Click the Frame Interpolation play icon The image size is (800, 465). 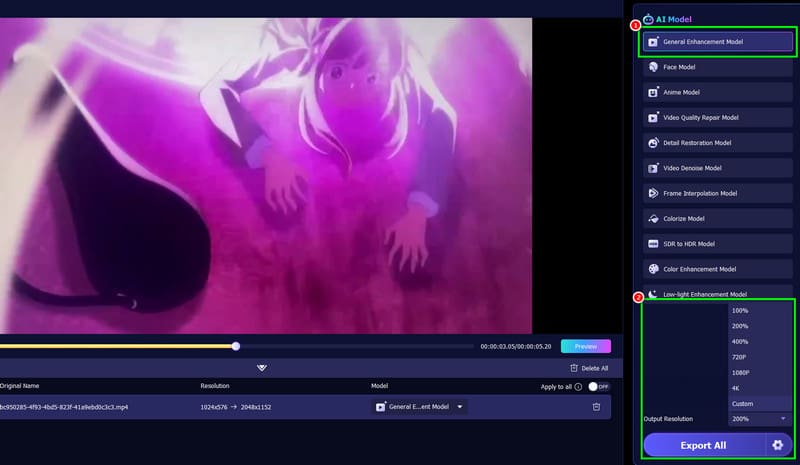point(653,193)
